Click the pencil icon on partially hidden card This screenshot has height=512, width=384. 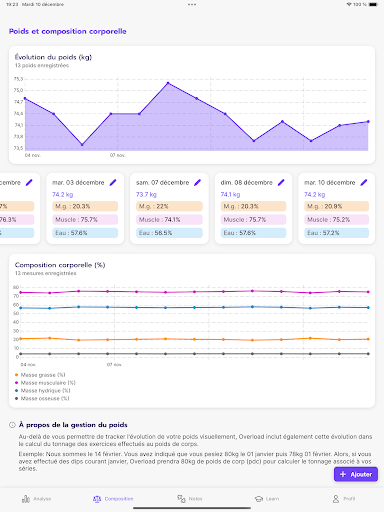point(29,182)
